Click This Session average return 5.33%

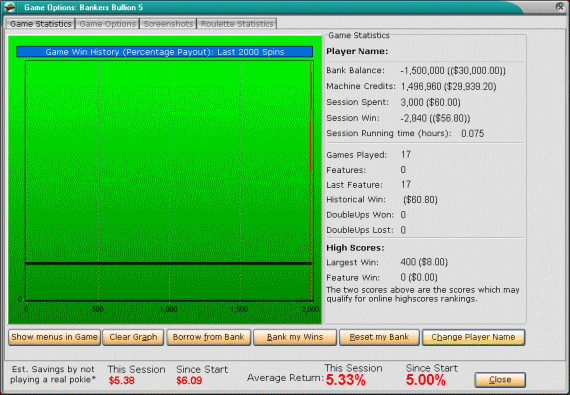click(x=345, y=380)
